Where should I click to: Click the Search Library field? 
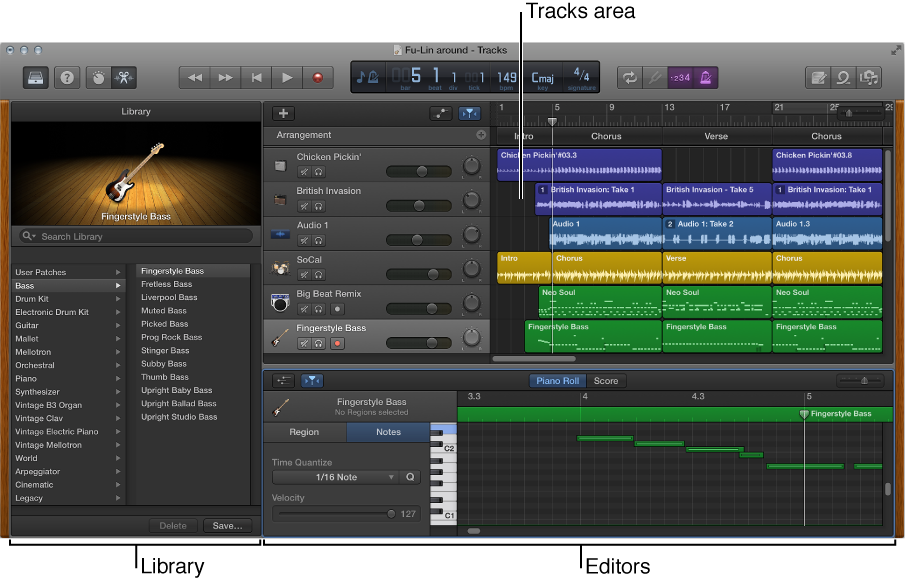coord(135,236)
